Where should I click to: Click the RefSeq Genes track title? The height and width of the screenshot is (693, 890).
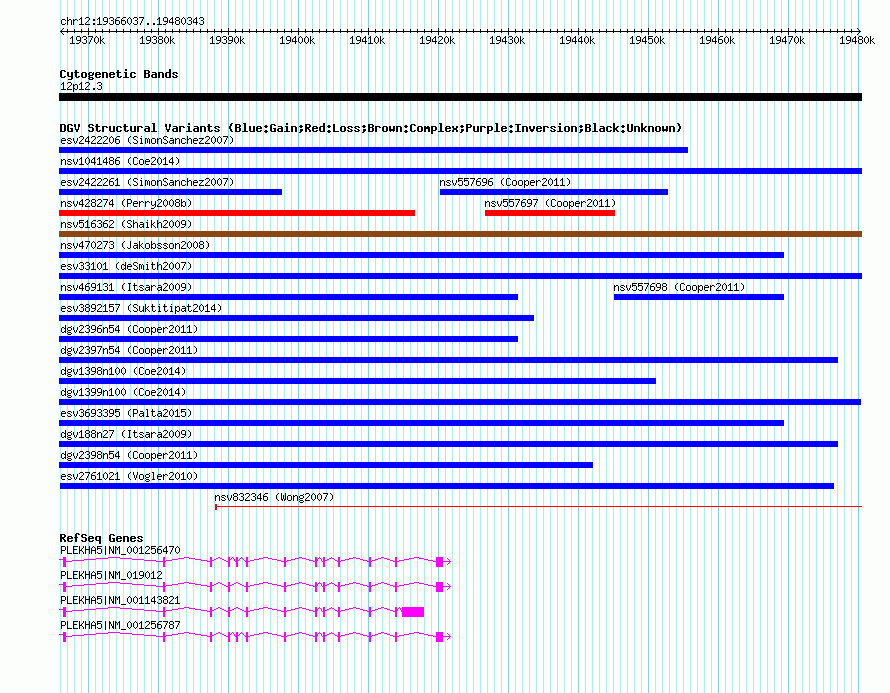[x=101, y=538]
